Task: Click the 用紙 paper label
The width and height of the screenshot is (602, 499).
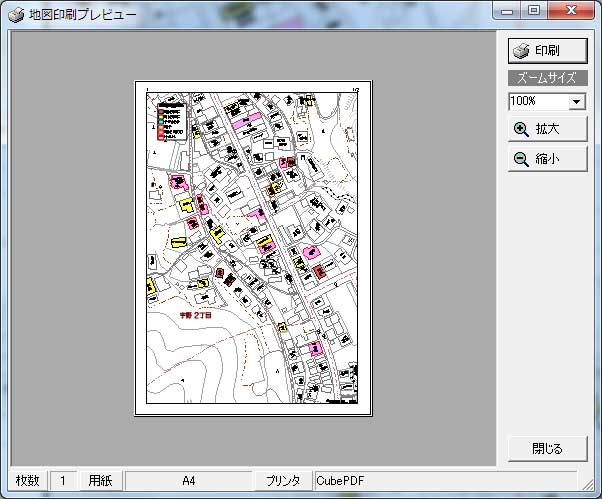Action: [99, 481]
